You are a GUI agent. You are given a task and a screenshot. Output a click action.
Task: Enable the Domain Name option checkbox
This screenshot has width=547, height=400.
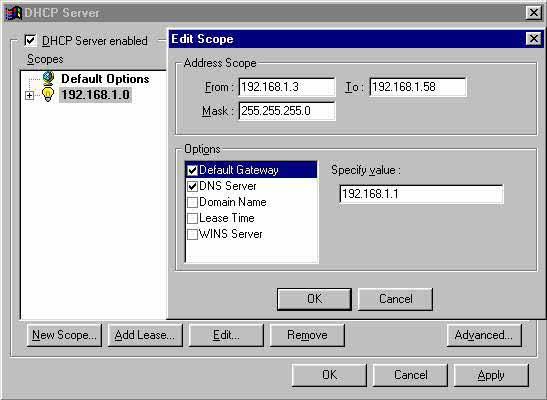coord(192,202)
